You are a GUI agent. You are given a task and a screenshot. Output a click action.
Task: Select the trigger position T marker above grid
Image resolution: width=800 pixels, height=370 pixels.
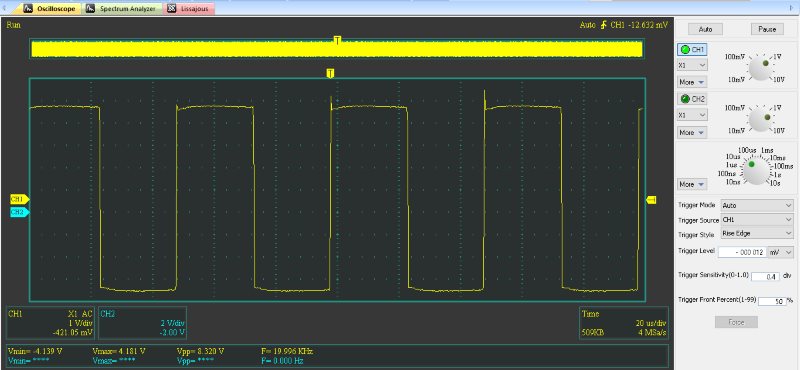click(x=330, y=73)
